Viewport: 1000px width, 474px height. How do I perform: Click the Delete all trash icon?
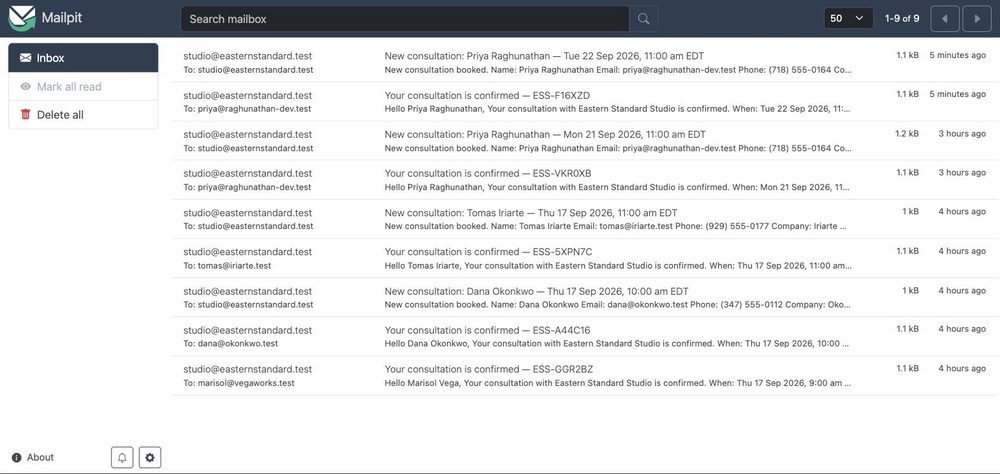[26, 115]
